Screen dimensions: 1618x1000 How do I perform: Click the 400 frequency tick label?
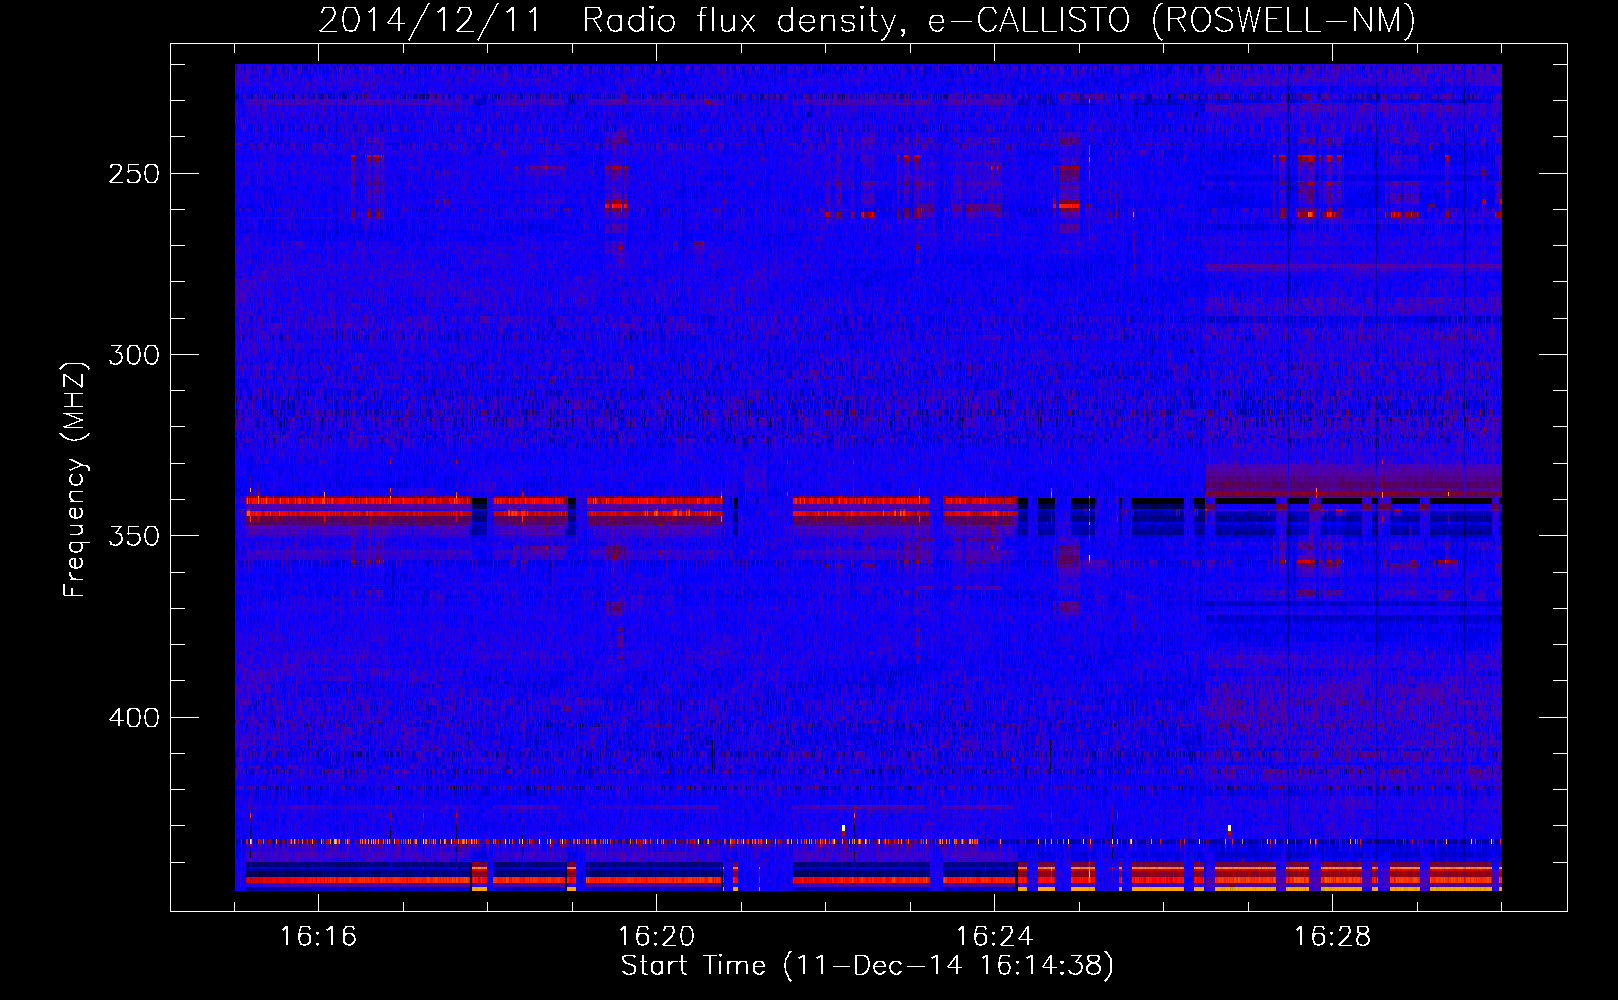[x=134, y=718]
